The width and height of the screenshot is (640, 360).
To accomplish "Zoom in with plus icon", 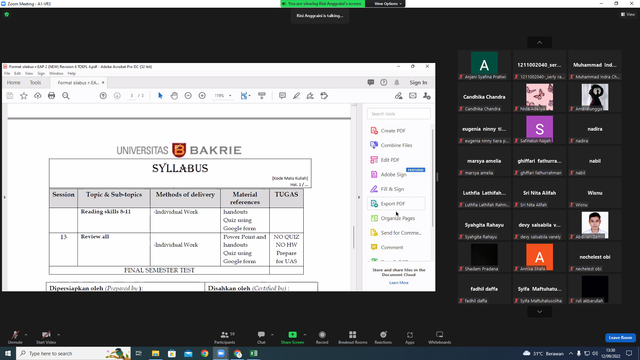I will point(202,96).
